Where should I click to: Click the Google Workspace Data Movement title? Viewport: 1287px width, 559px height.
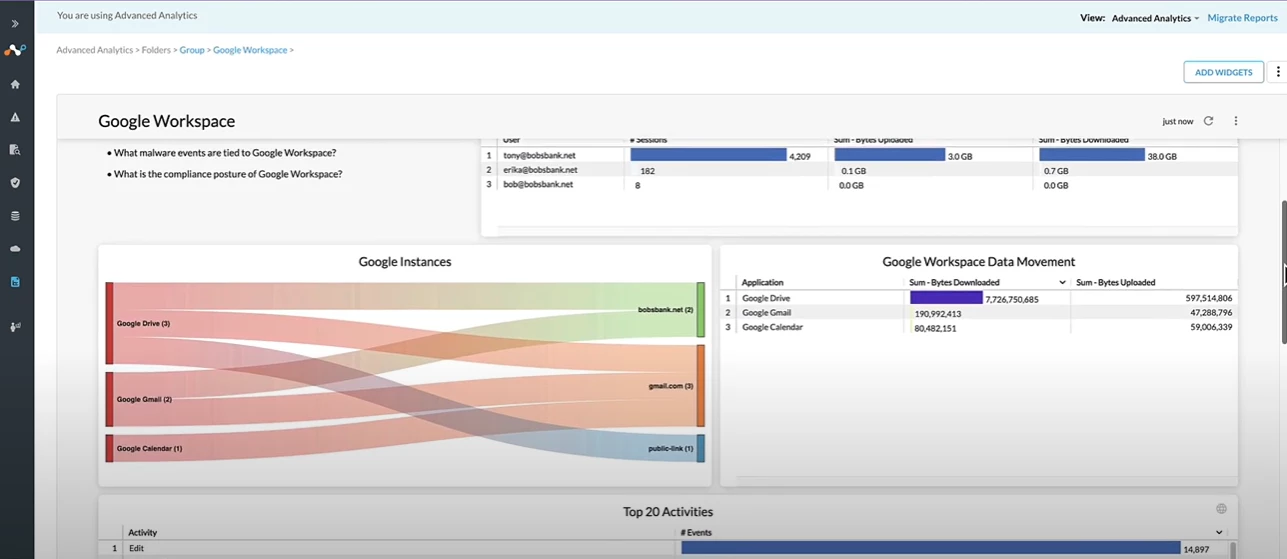point(979,262)
